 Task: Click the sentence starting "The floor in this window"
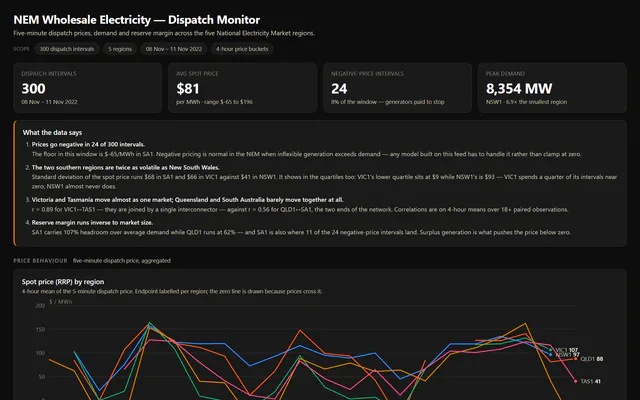(307, 154)
